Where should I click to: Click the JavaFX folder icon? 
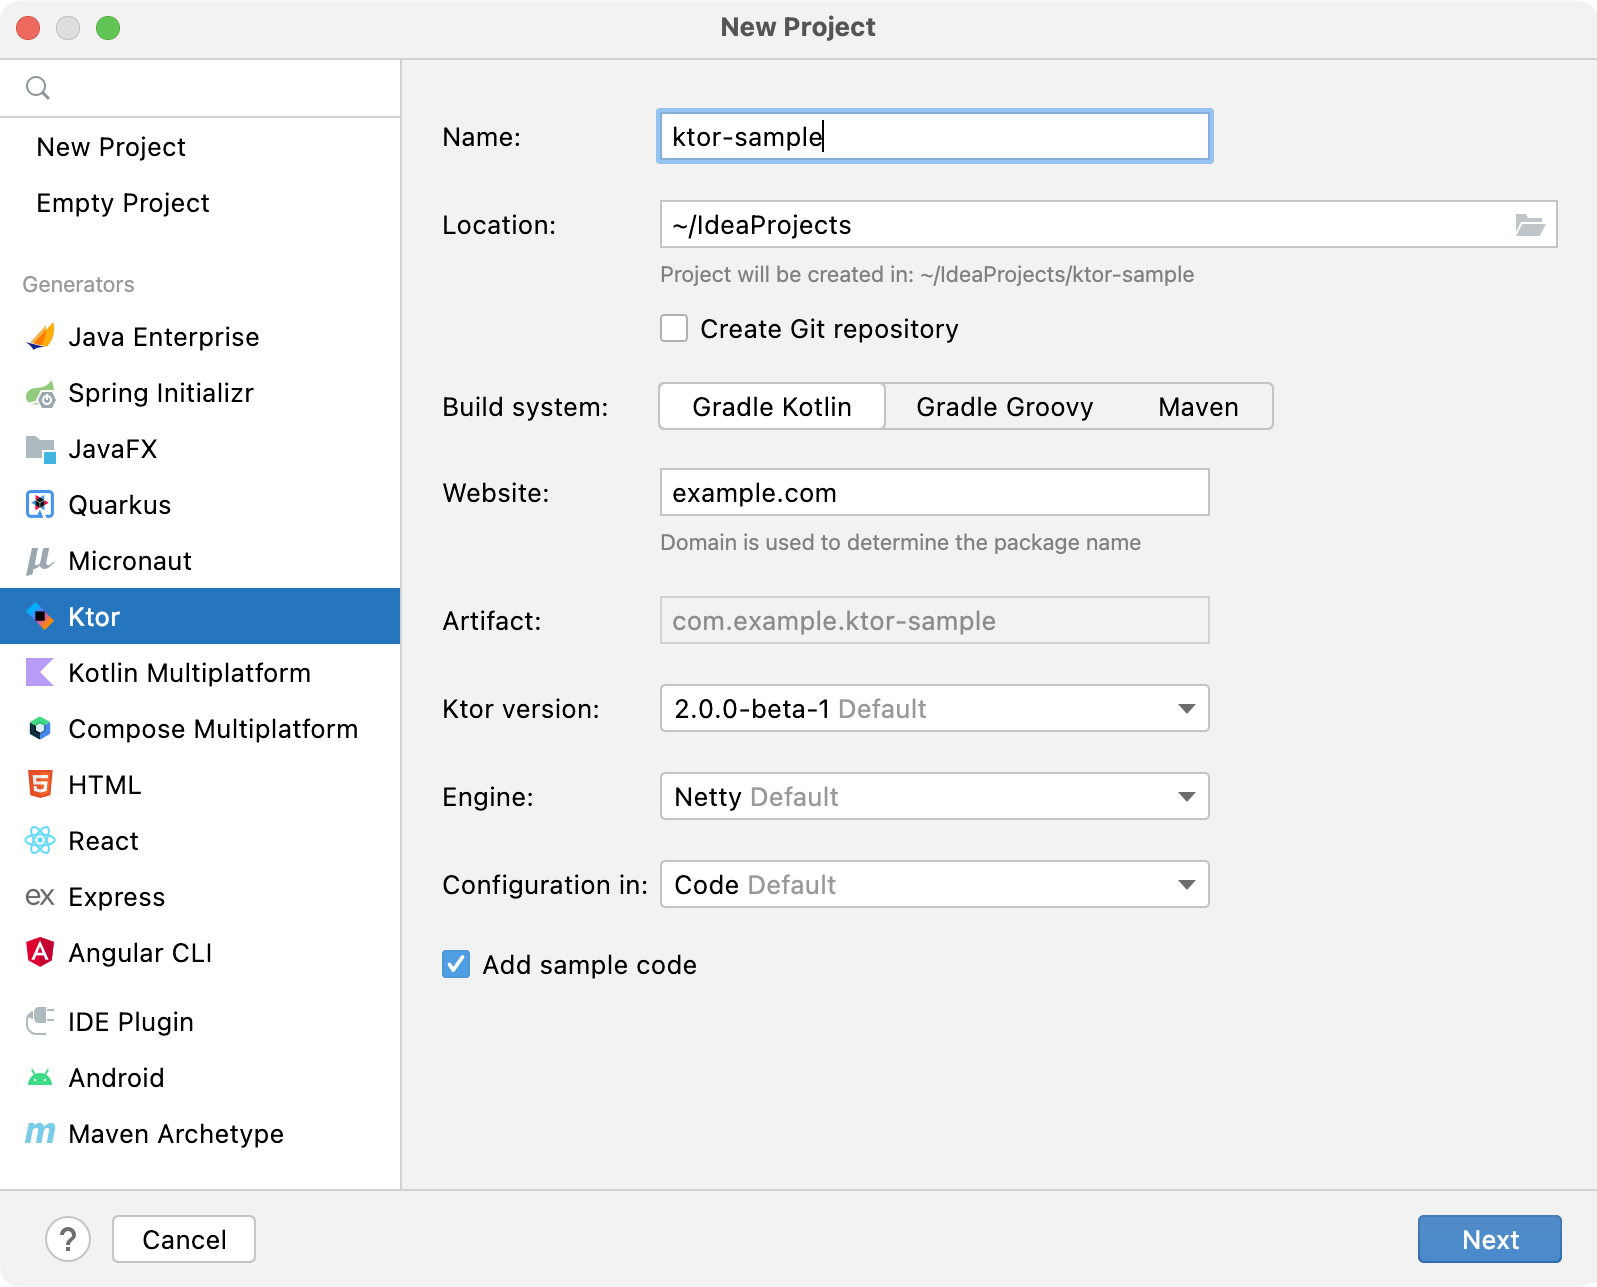coord(40,449)
